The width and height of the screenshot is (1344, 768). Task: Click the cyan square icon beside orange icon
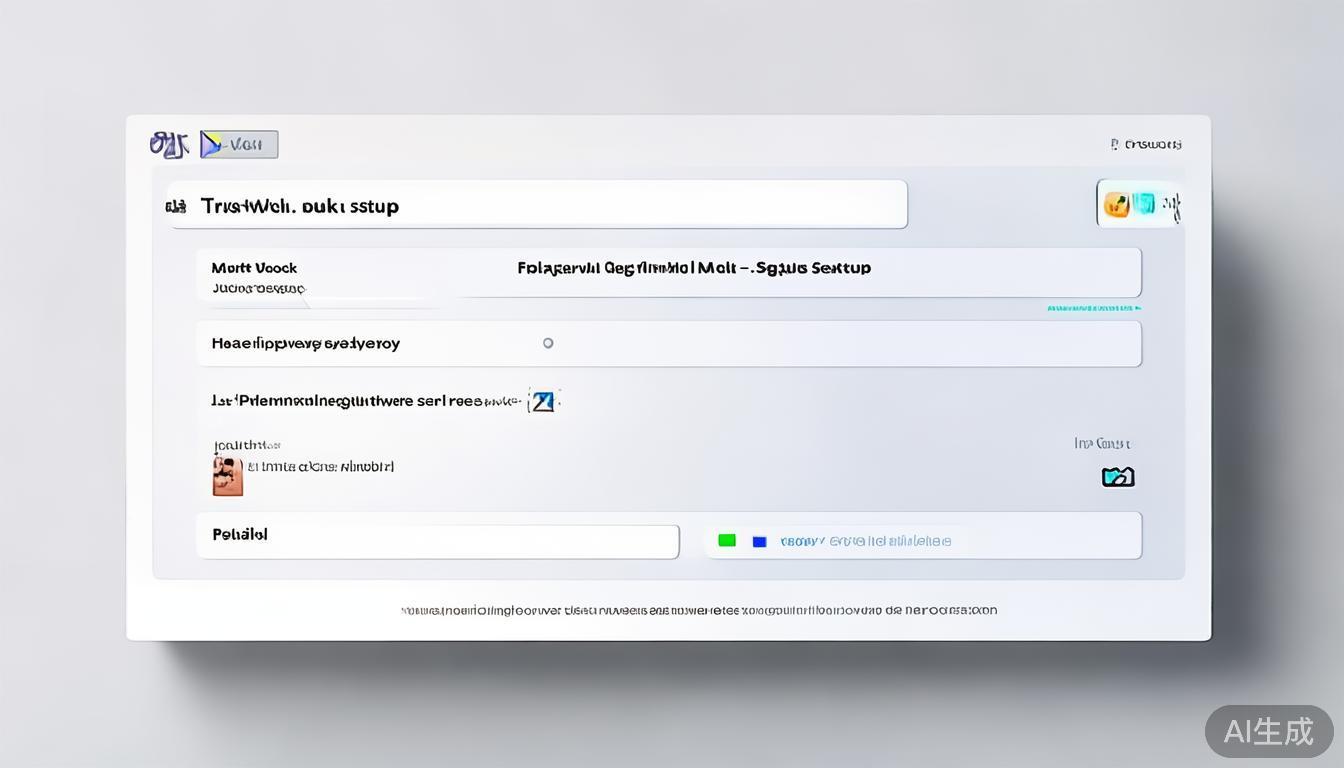pos(1144,204)
